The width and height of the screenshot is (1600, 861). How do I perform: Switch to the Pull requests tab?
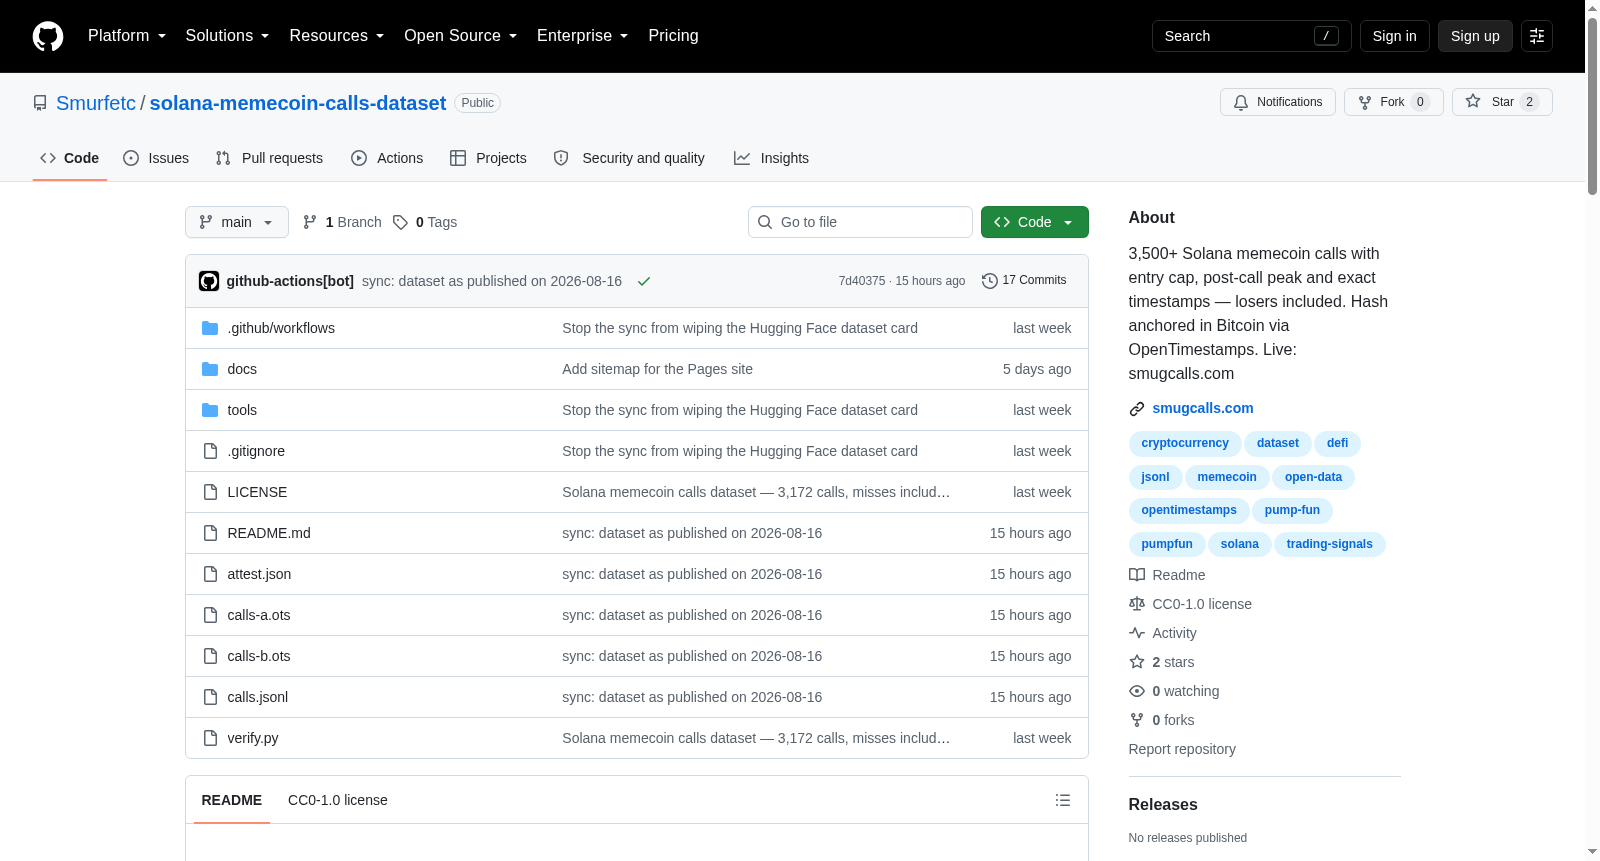tap(269, 158)
